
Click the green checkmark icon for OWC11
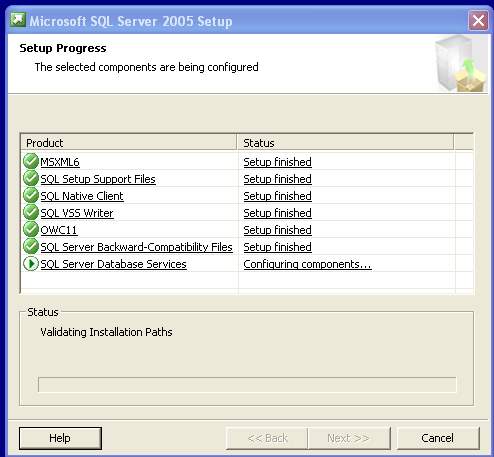point(31,230)
